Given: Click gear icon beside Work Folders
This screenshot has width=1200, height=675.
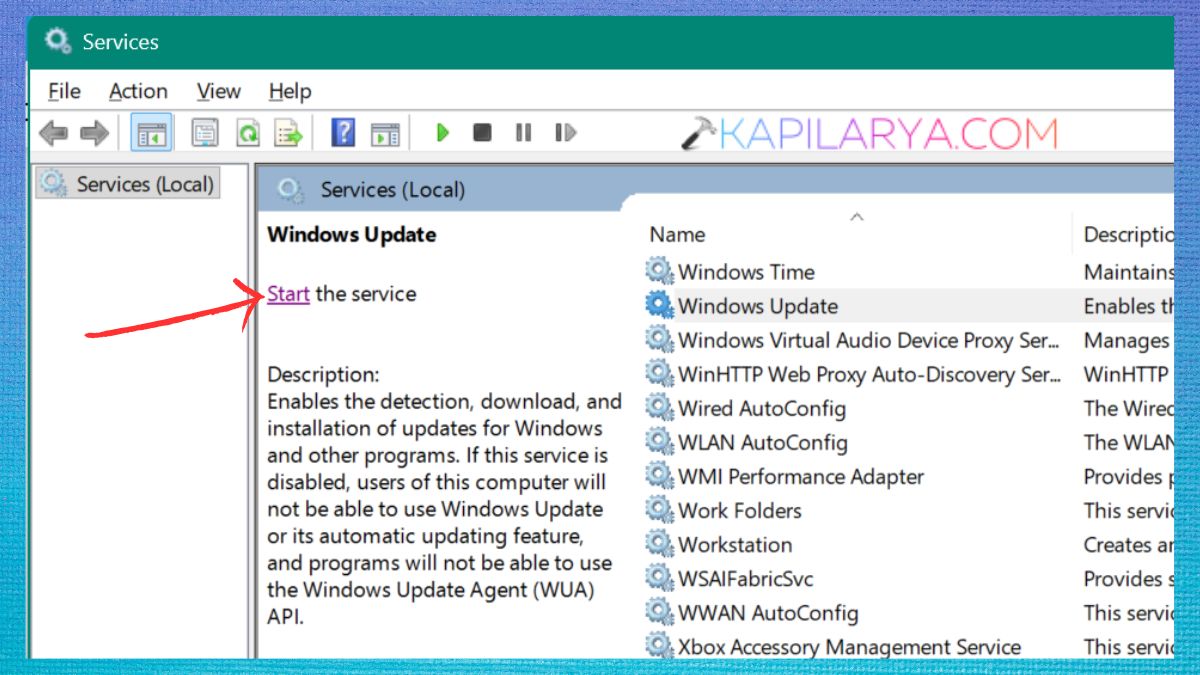Looking at the screenshot, I should point(660,509).
